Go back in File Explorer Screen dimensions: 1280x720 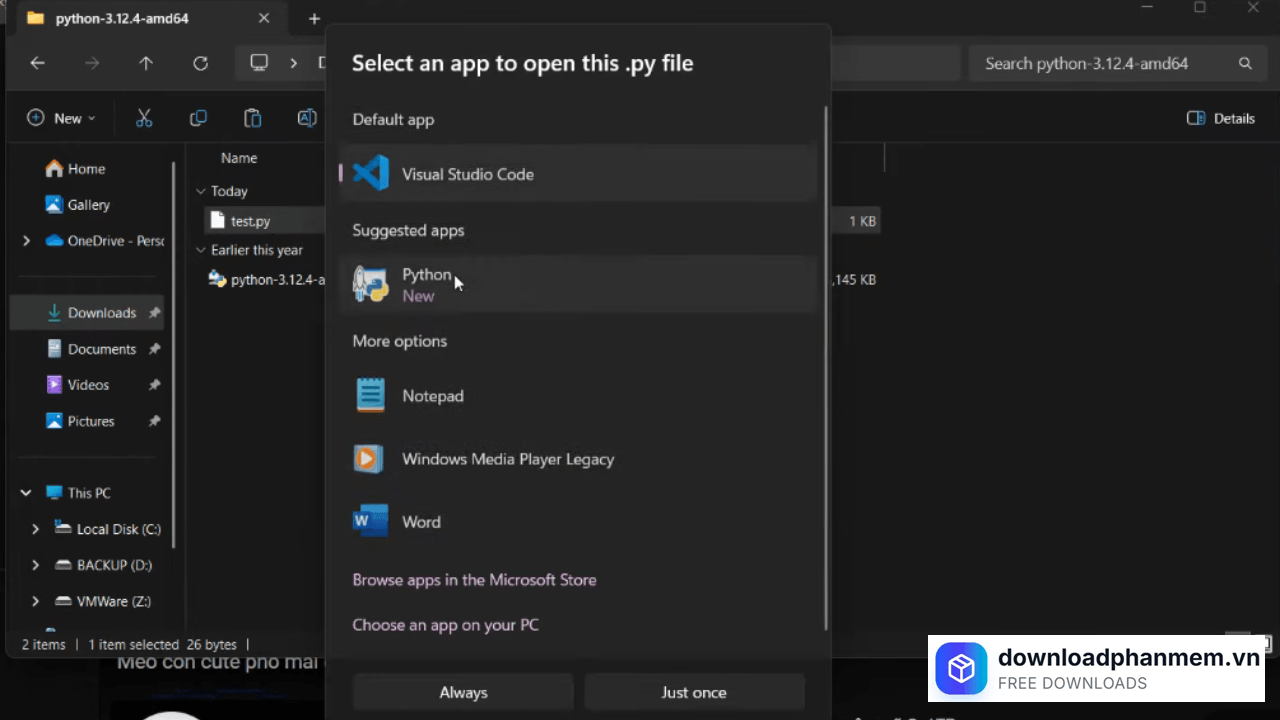click(x=37, y=63)
